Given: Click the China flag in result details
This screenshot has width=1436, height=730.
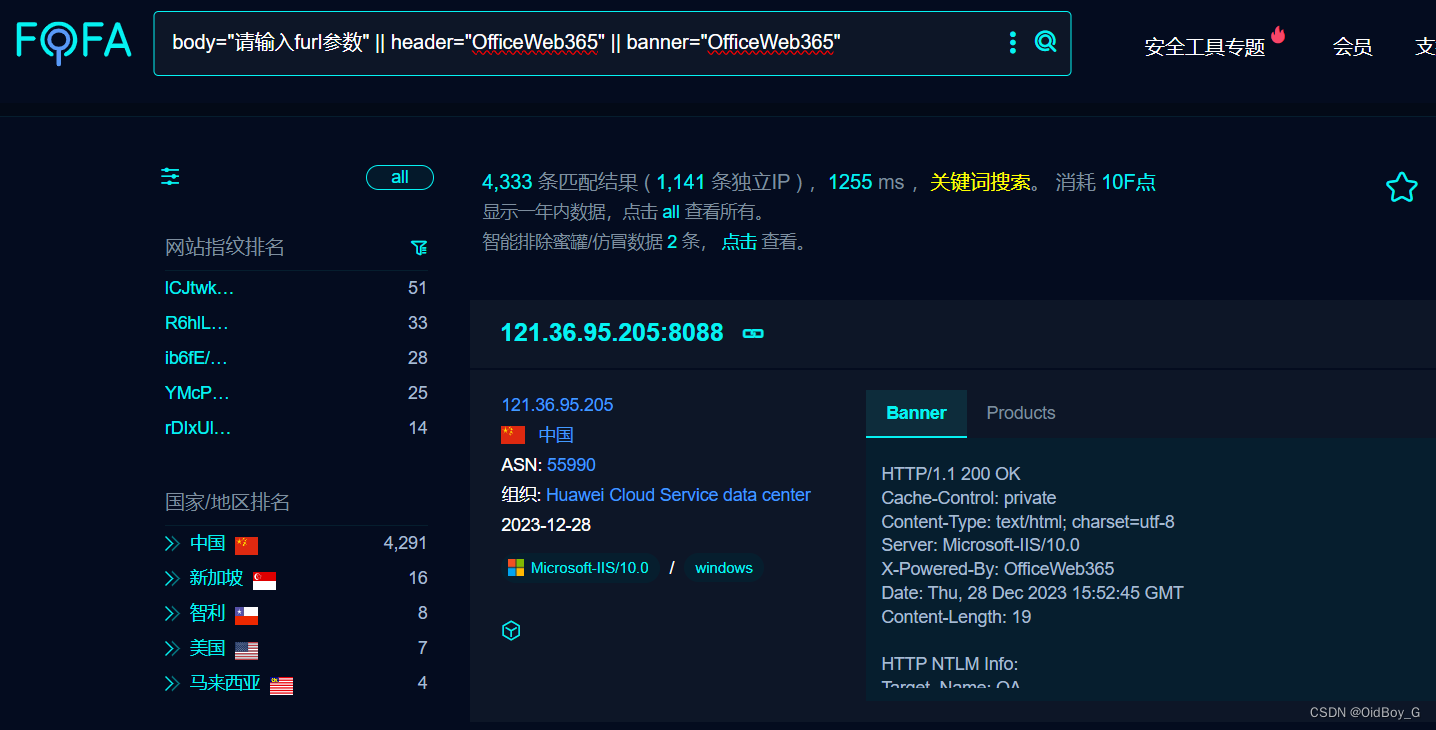Looking at the screenshot, I should coord(513,435).
